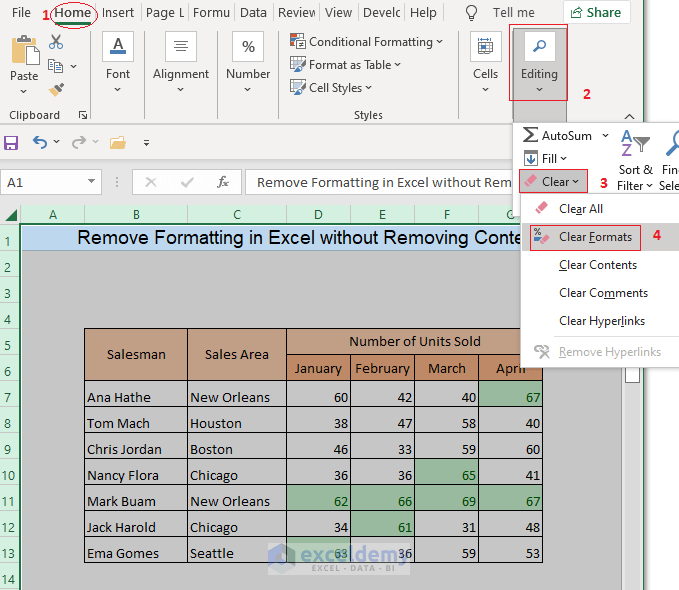
Task: Click the Share button
Action: (597, 13)
